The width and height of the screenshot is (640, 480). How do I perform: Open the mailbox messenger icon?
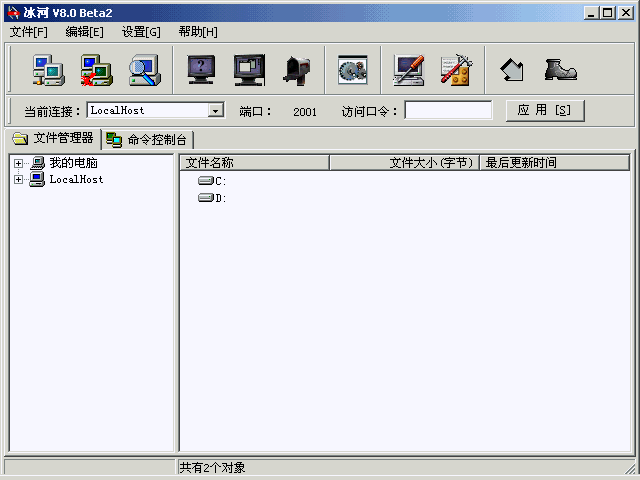pyautogui.click(x=297, y=69)
